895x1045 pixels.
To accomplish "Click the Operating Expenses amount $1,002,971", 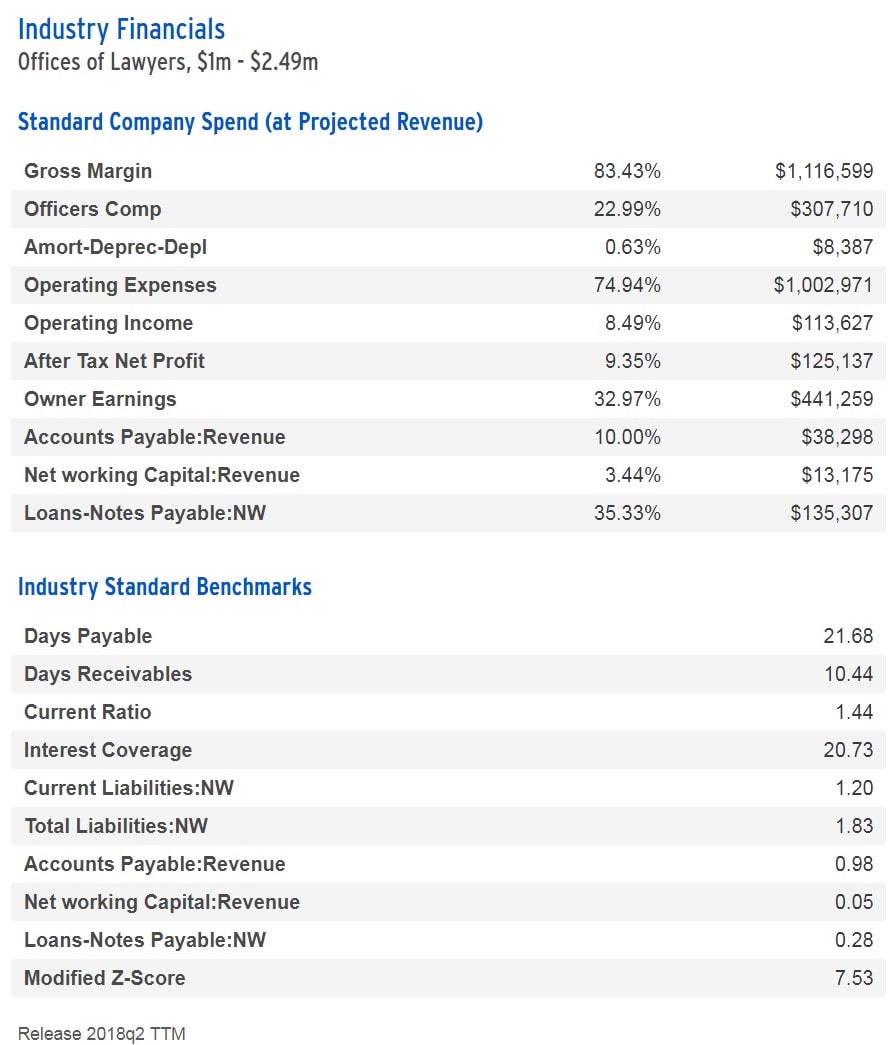I will (x=823, y=285).
